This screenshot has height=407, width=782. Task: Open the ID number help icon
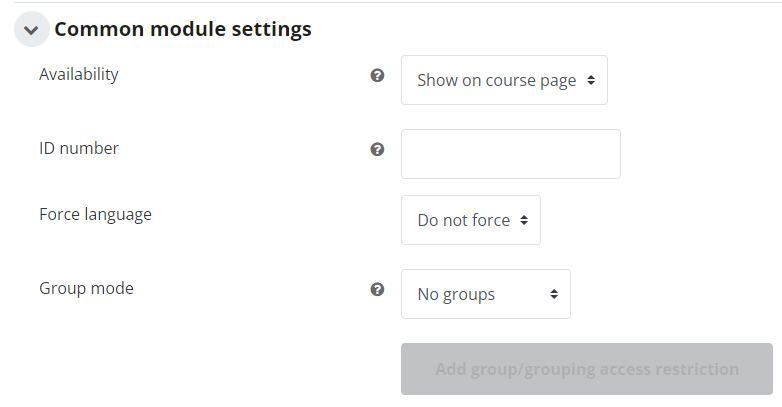pos(378,149)
